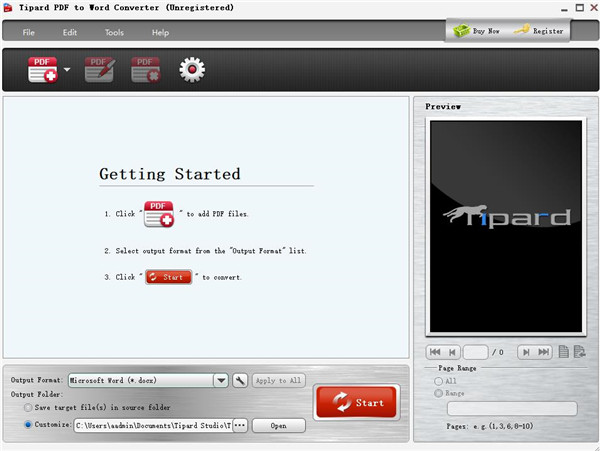The width and height of the screenshot is (600, 451).
Task: Click the page rotate document icon
Action: (580, 352)
